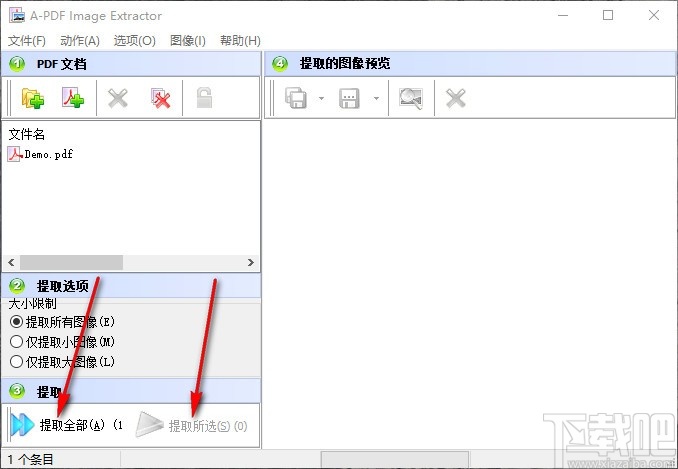
Task: Close the A-PDF Image Extractor window
Action: [x=654, y=15]
